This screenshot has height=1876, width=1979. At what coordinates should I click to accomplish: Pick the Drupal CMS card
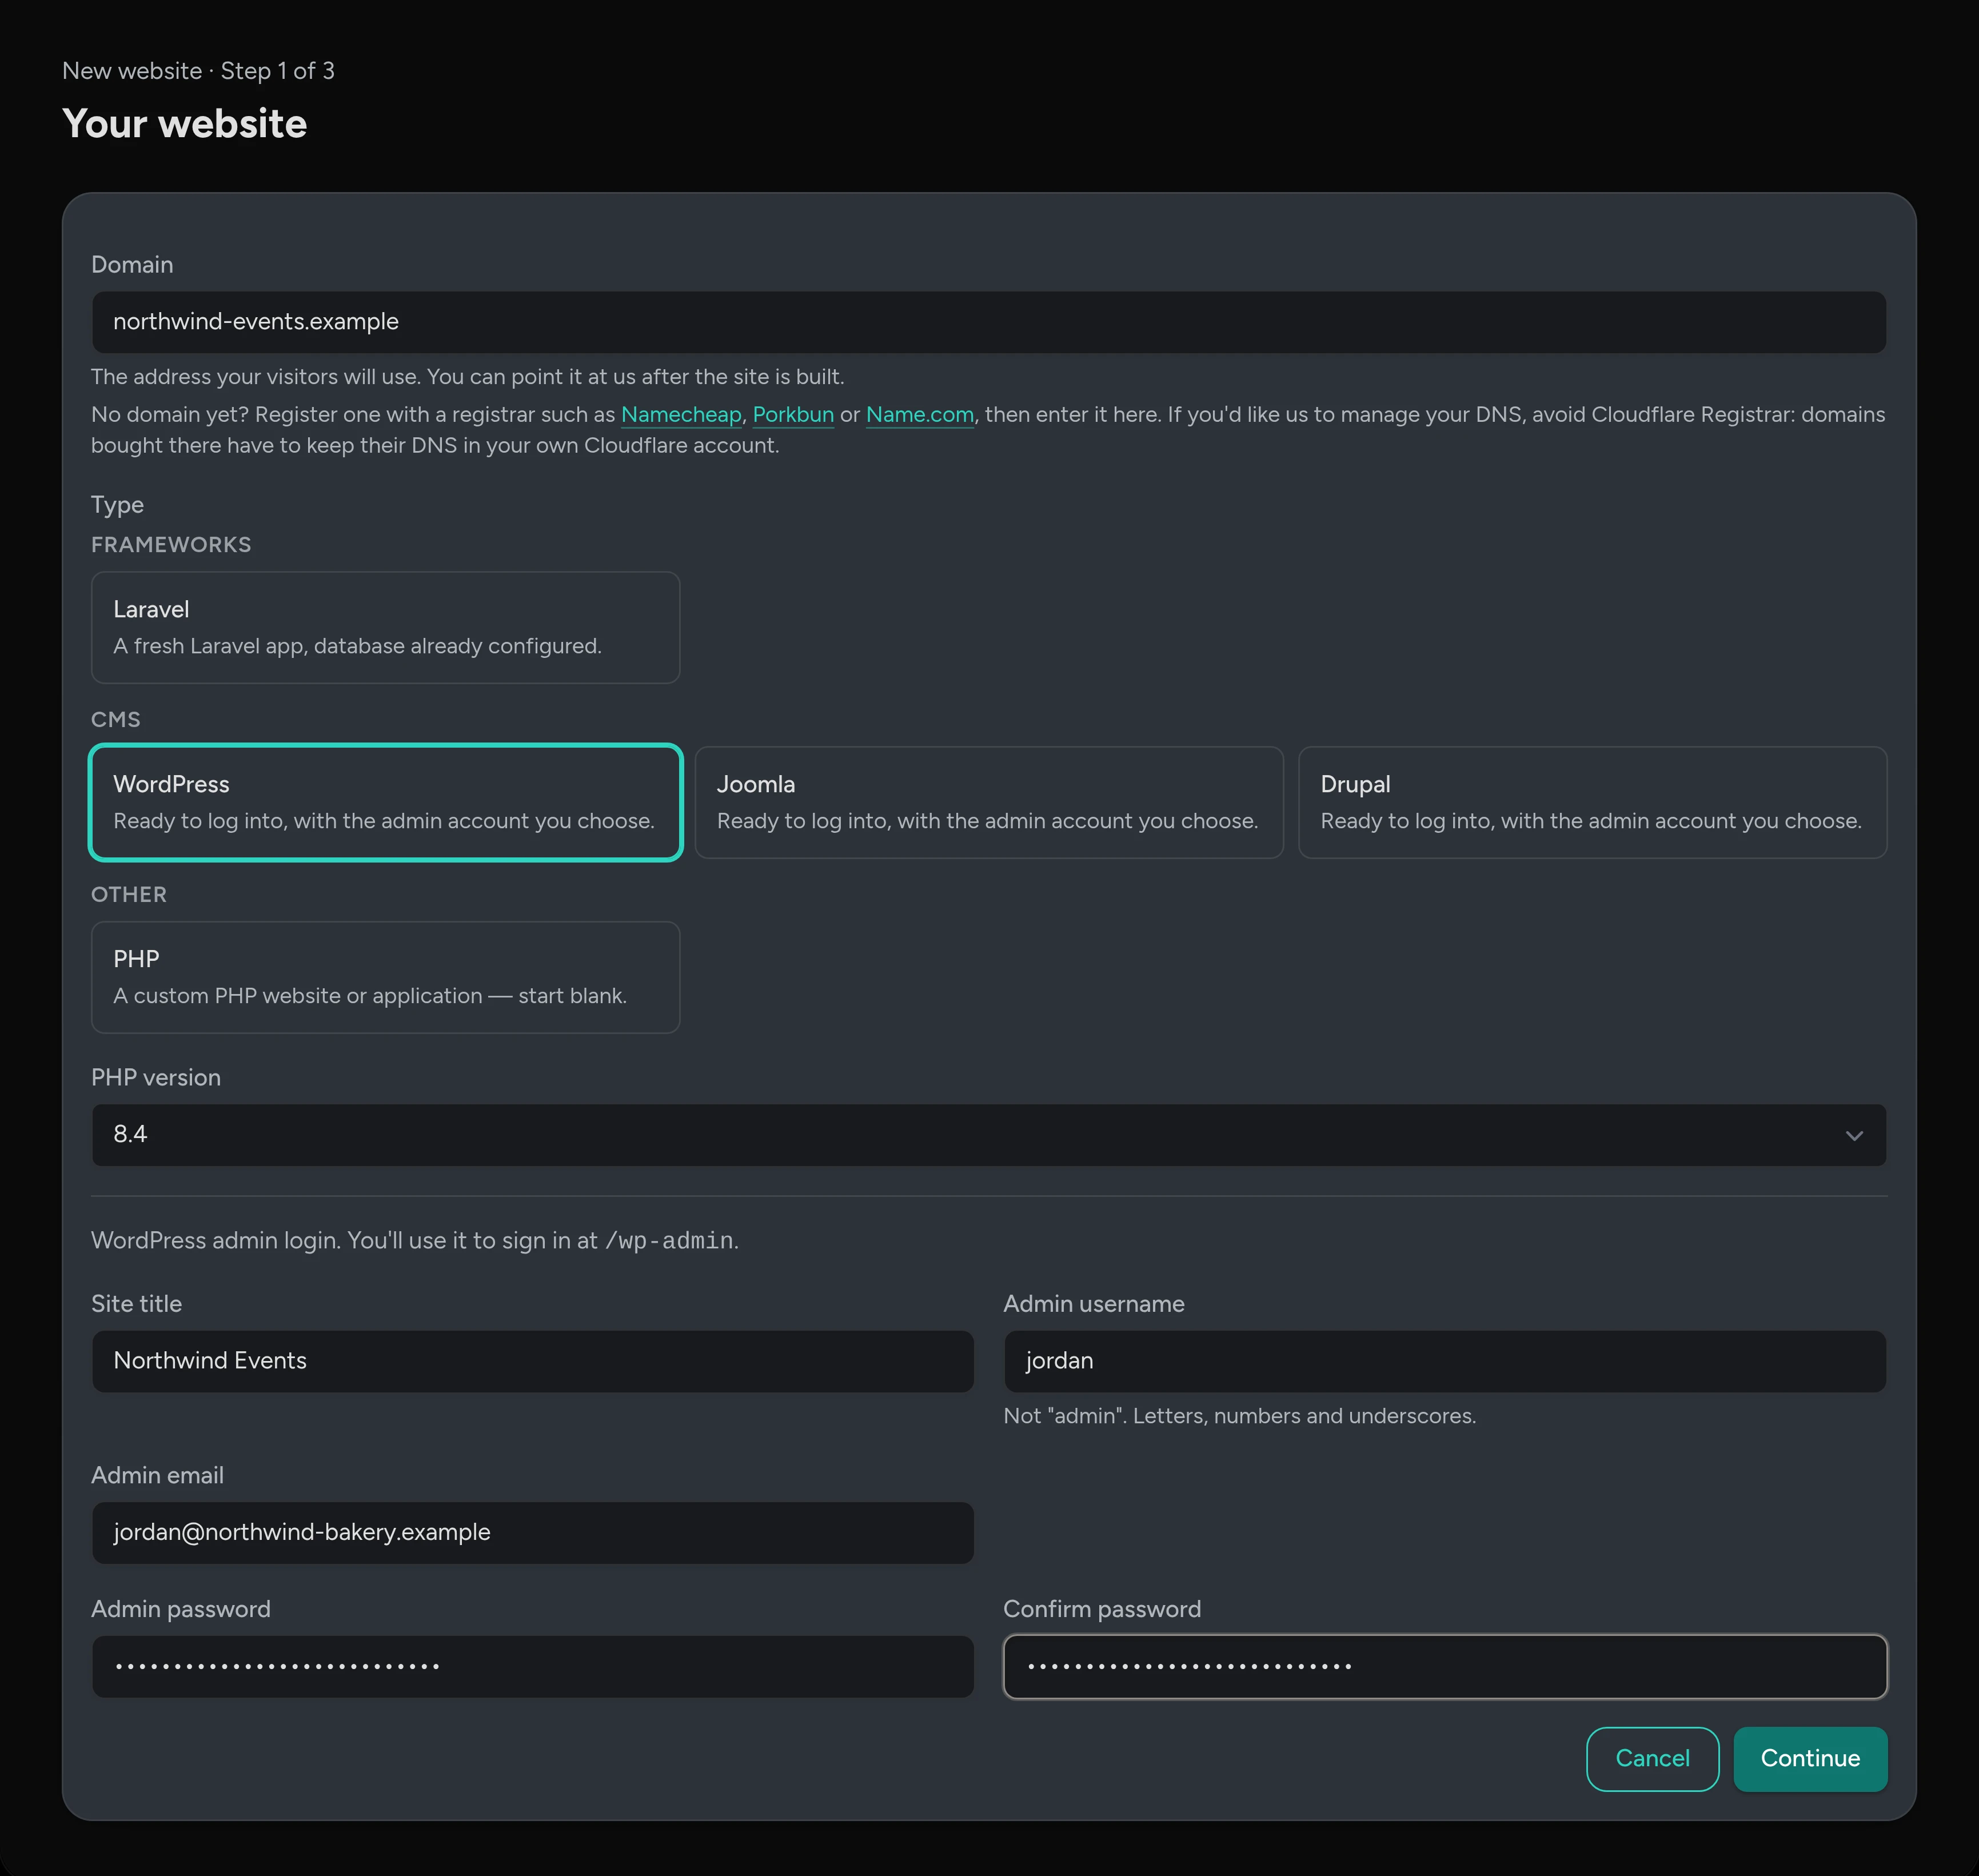click(1592, 802)
